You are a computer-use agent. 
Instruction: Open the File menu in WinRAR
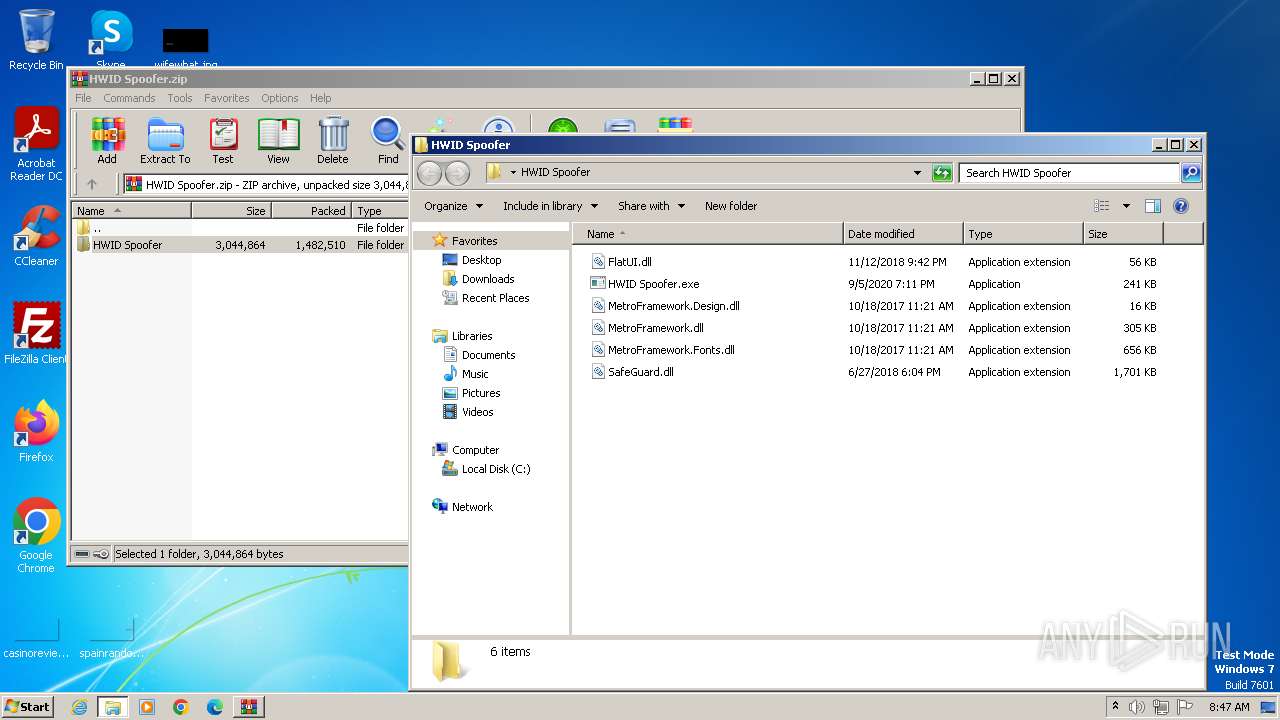[83, 98]
